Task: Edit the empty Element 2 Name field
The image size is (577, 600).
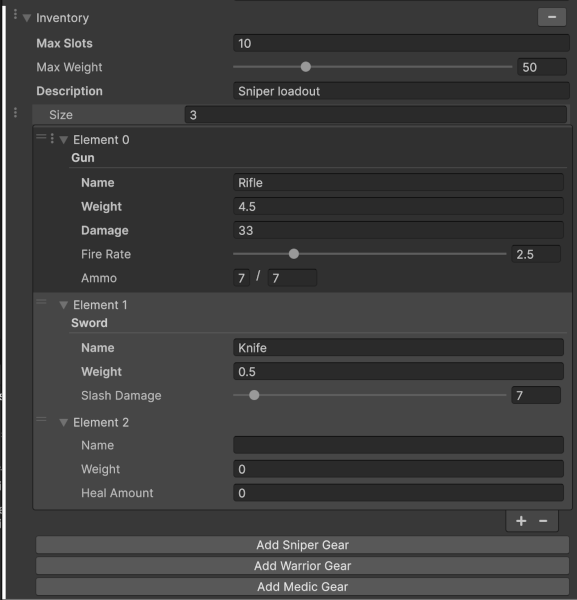Action: 398,445
